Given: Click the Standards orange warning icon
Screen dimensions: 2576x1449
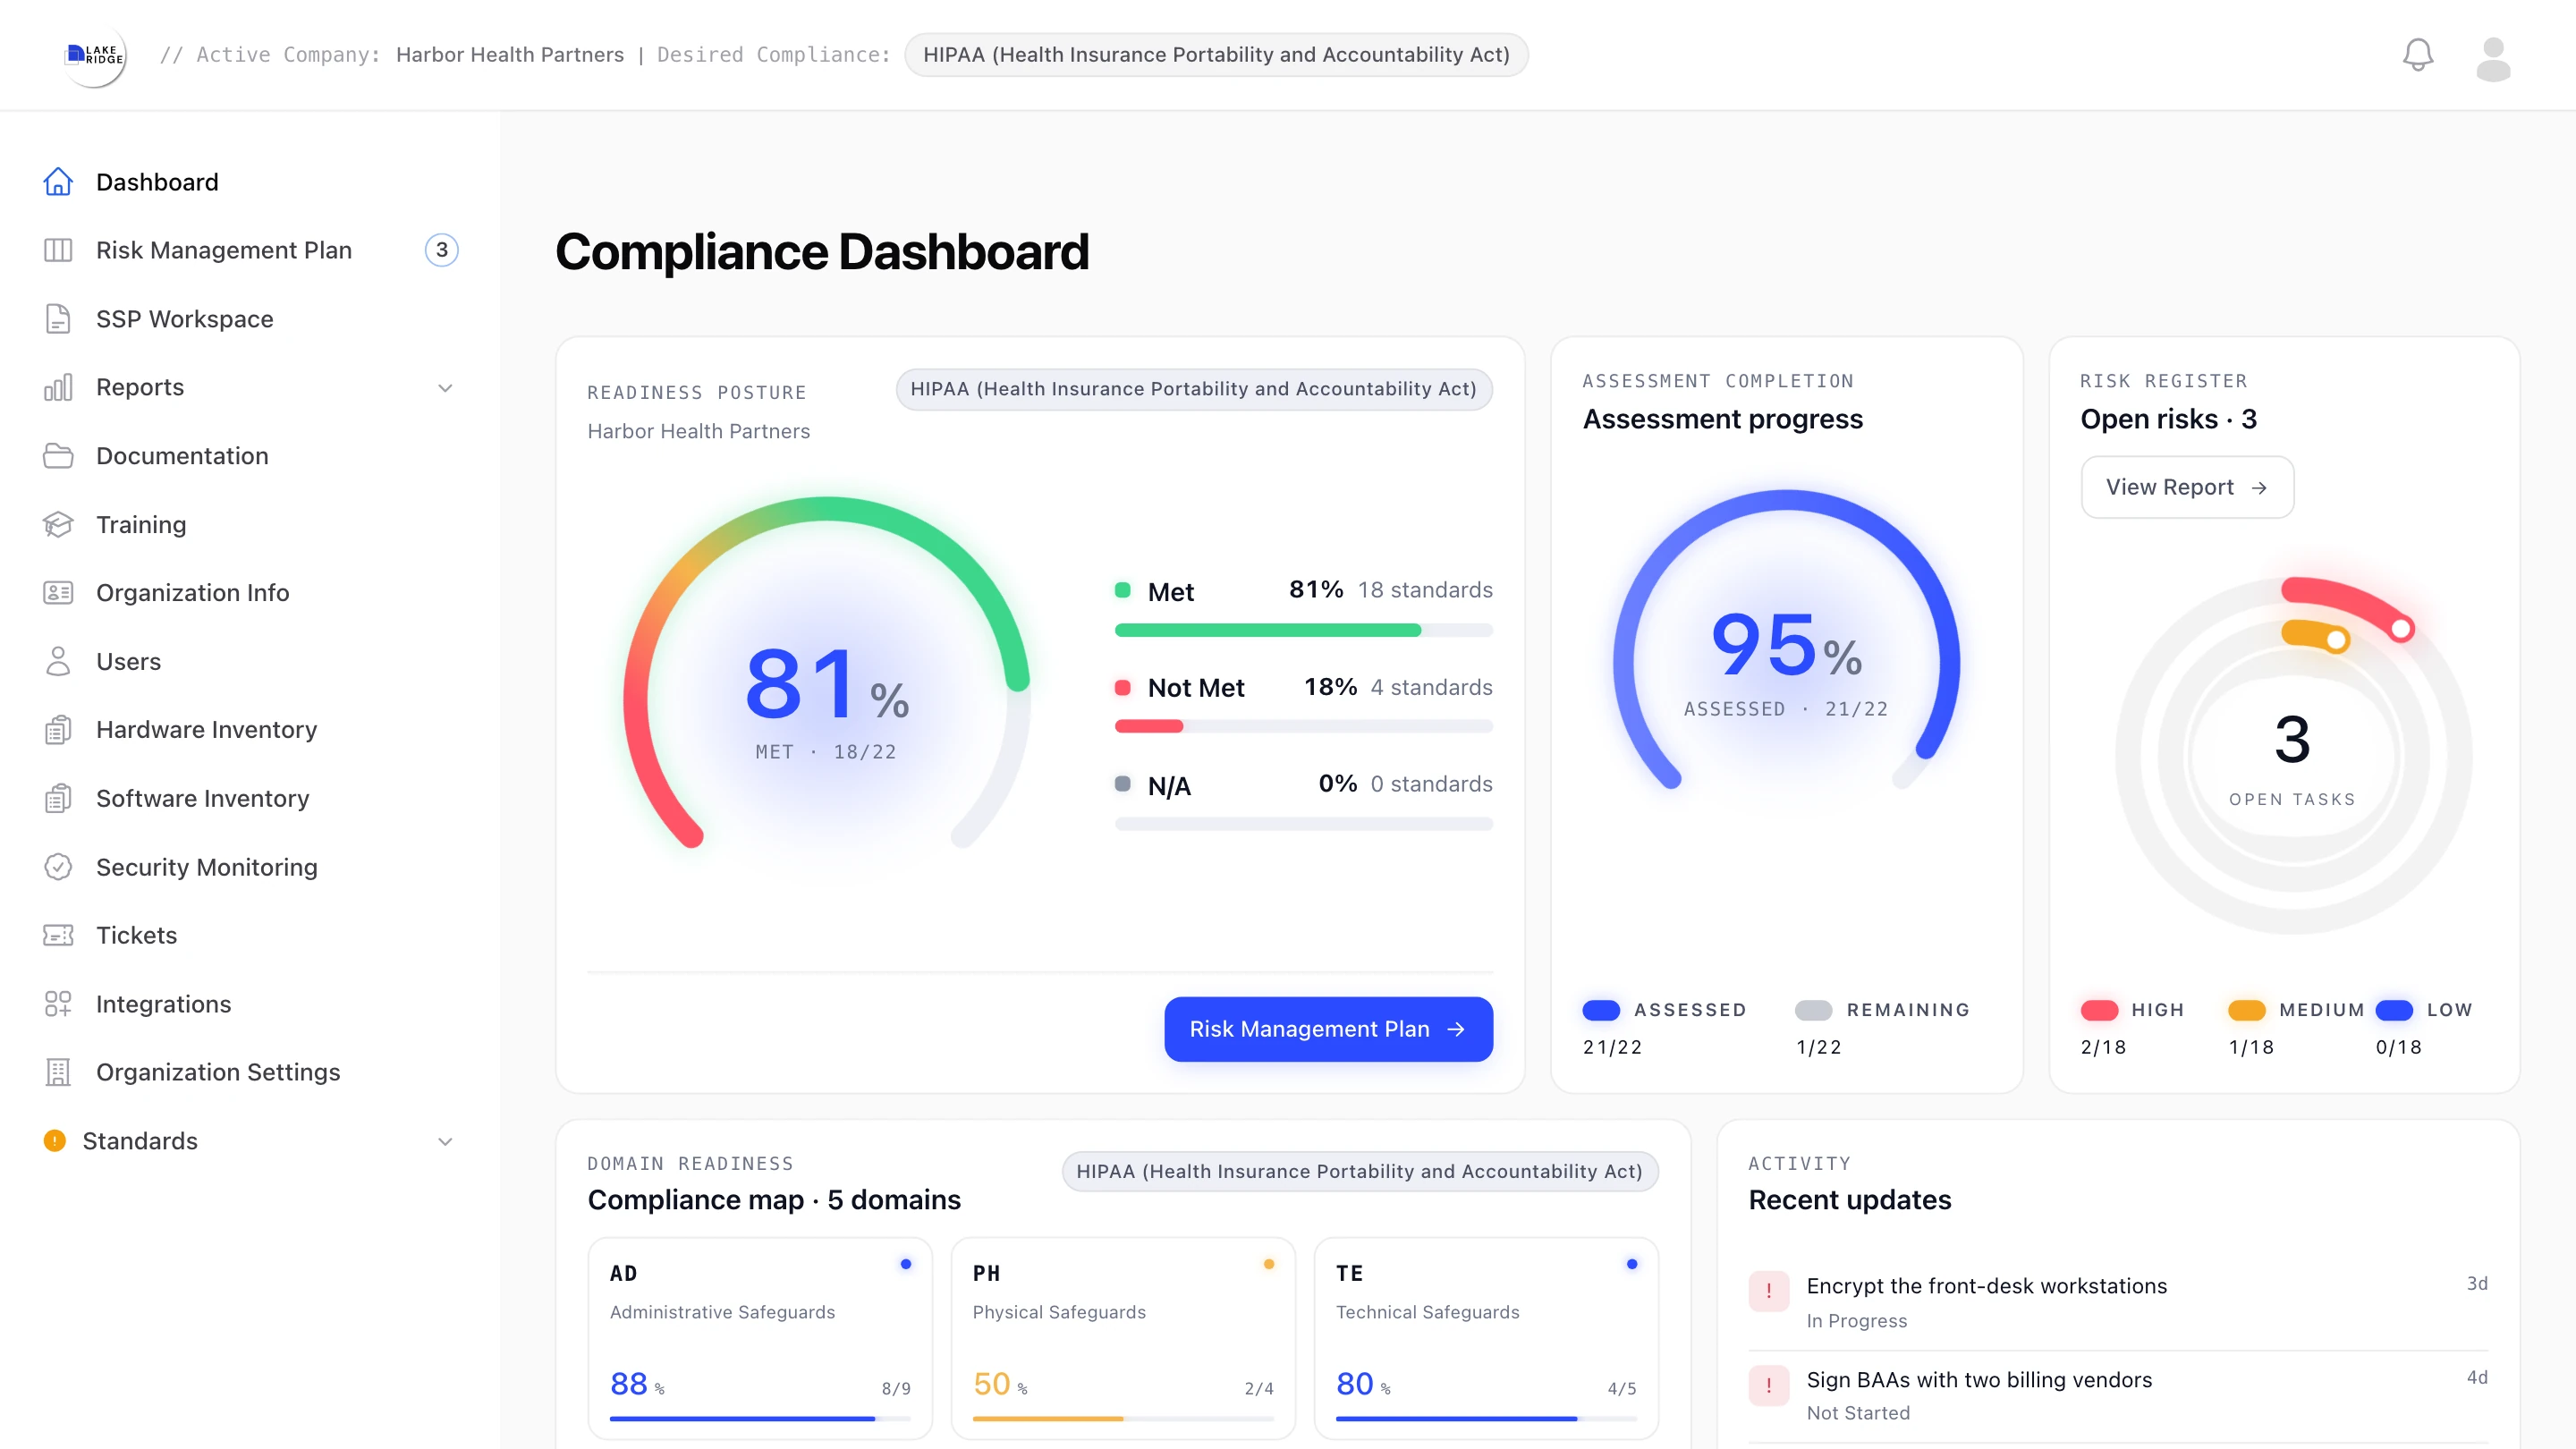Looking at the screenshot, I should (55, 1140).
